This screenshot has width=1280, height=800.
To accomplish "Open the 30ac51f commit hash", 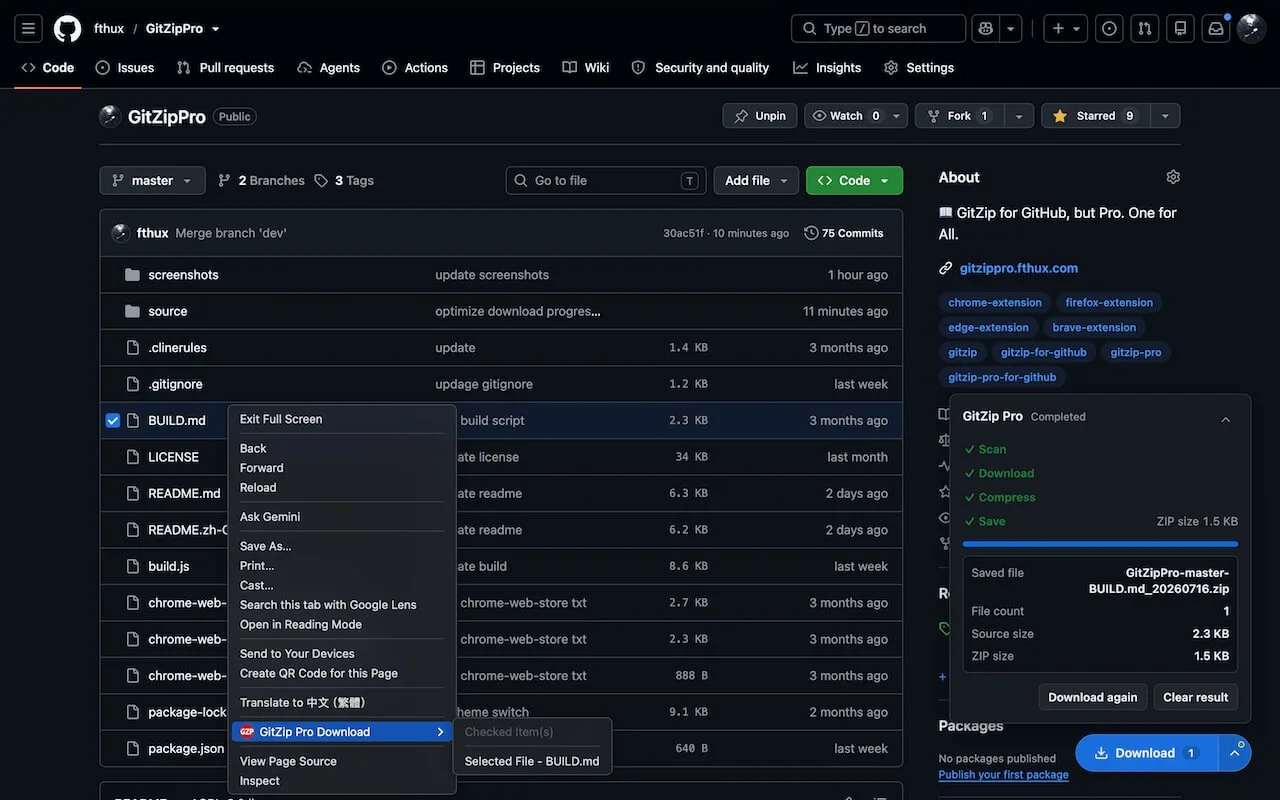I will click(684, 233).
